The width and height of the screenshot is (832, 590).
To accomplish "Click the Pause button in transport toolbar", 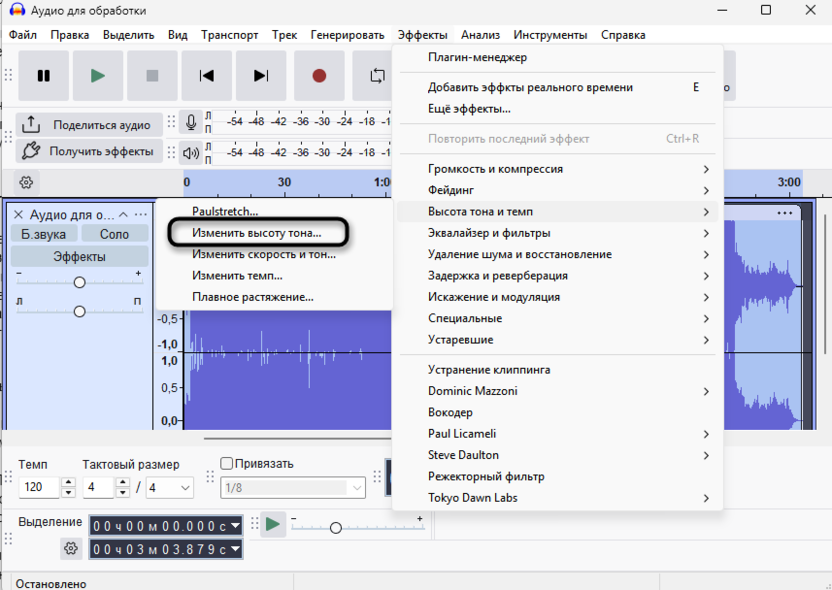I will point(44,76).
